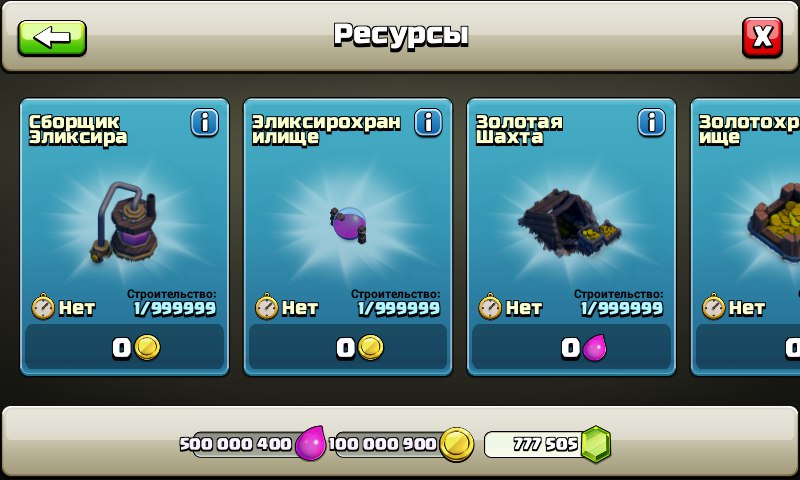
Task: Open info for Сборщик Эликсира
Action: click(x=205, y=122)
